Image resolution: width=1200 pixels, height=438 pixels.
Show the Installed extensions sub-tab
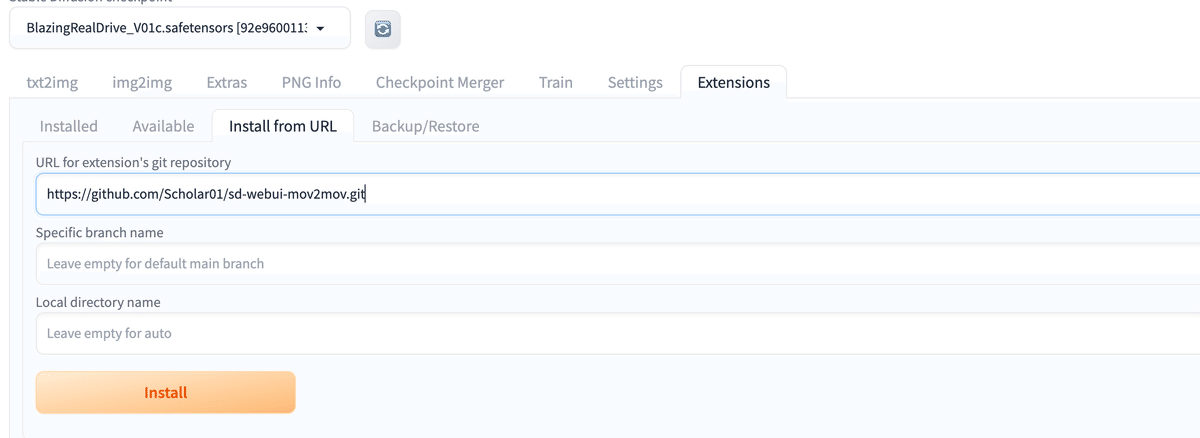click(69, 126)
